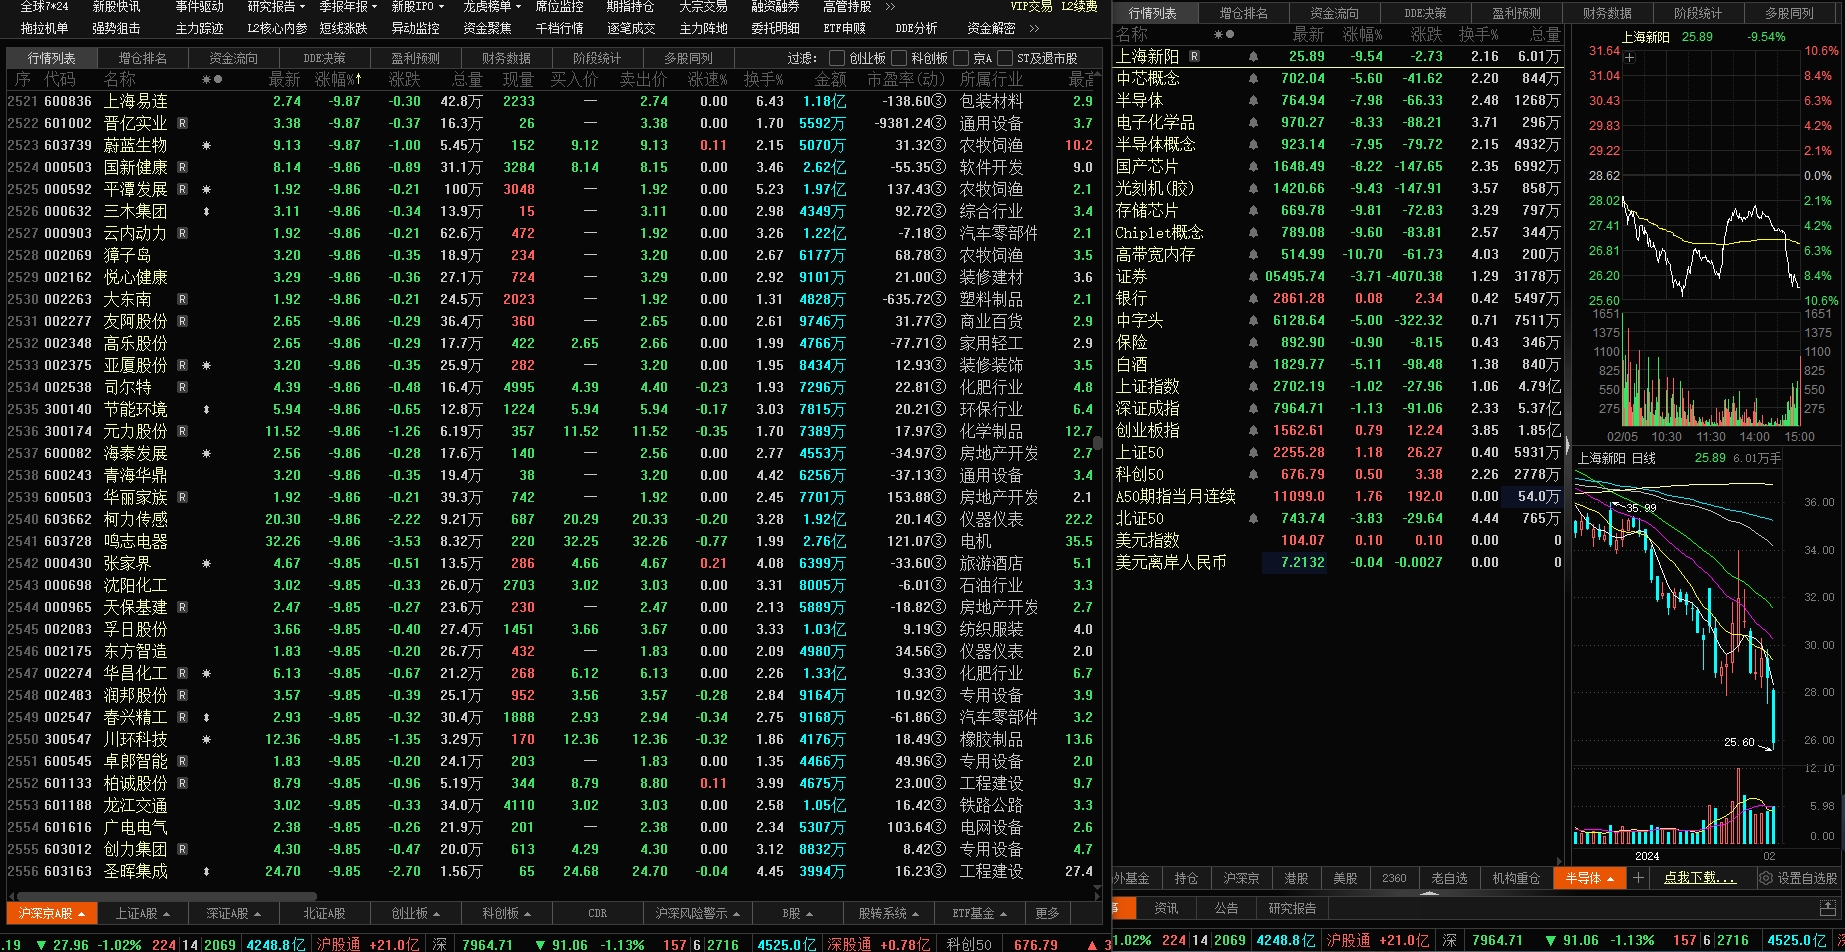
Task: Open the 新股IPO dropdown menu
Action: point(417,6)
